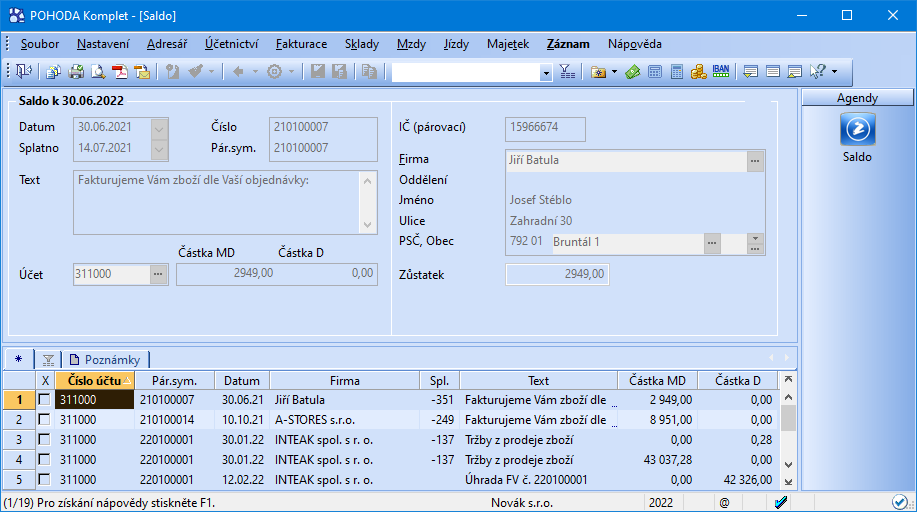The image size is (917, 512).
Task: Tick checkbox for Úhrada FV row
Action: point(44,479)
